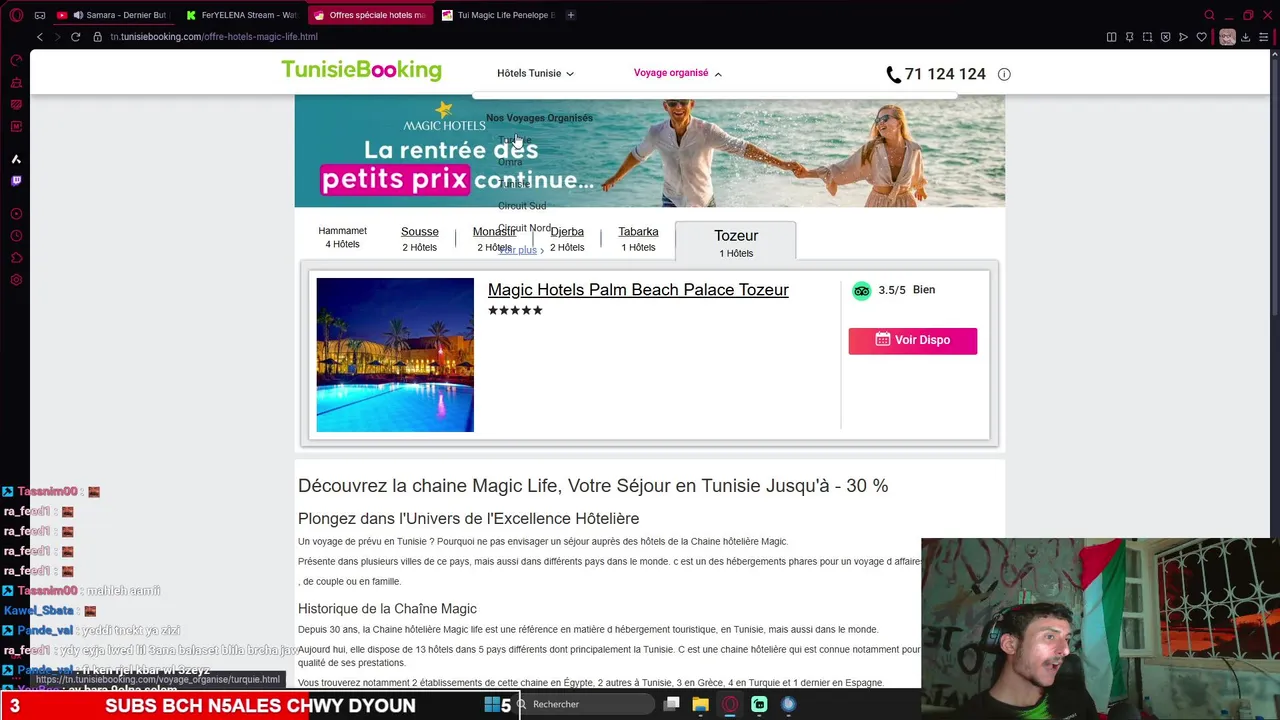Viewport: 1280px width, 720px height.
Task: Click the Palm Beach Palace hotel photo
Action: 395,355
